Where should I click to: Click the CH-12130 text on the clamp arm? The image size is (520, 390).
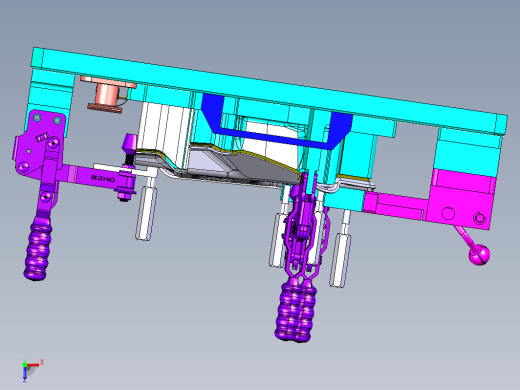[102, 179]
